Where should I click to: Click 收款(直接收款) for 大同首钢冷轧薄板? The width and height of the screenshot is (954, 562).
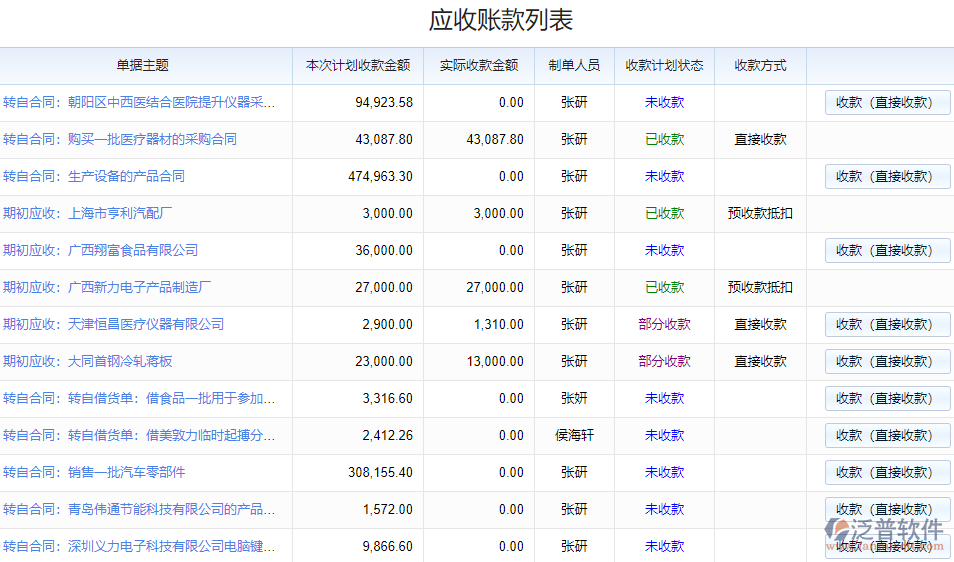point(888,361)
